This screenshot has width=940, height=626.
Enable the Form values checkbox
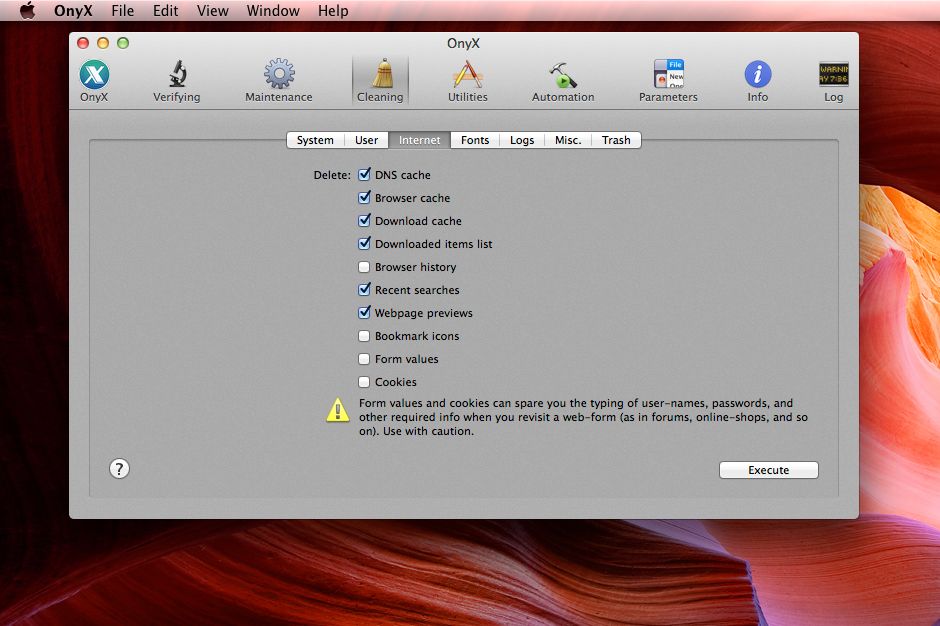point(364,359)
